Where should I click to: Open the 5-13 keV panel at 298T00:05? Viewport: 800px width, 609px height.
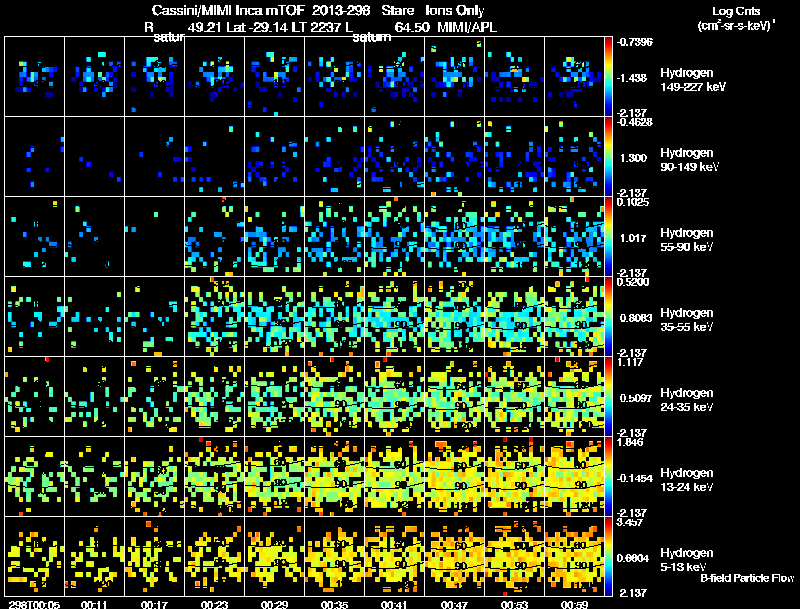[34, 557]
